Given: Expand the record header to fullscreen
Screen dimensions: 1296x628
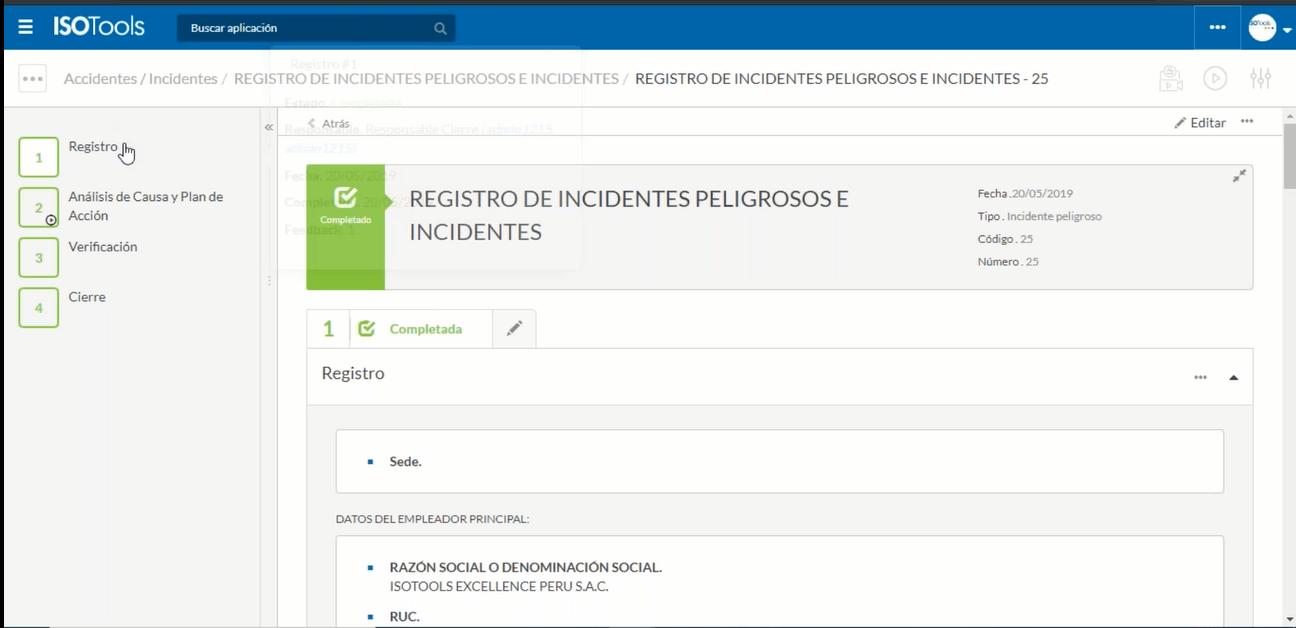Looking at the screenshot, I should (1239, 176).
